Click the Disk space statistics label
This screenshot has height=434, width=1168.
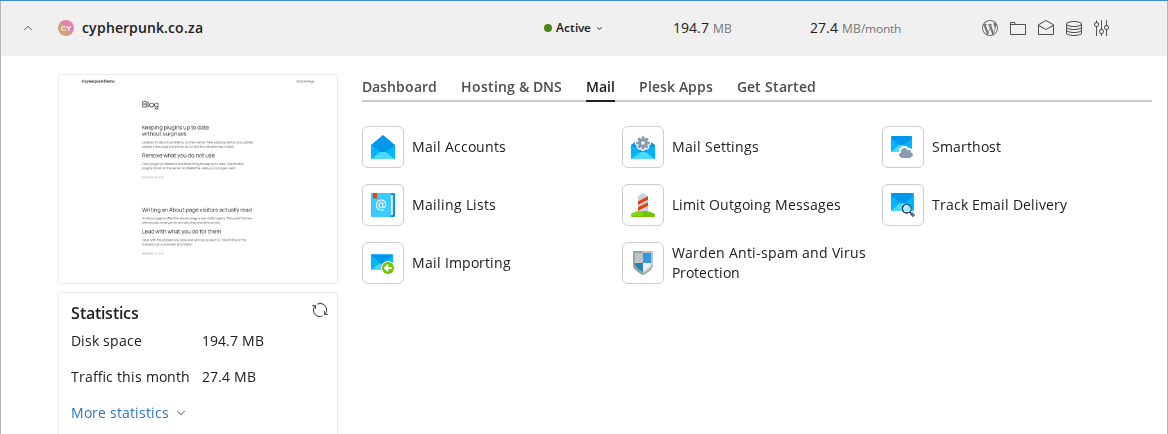107,341
